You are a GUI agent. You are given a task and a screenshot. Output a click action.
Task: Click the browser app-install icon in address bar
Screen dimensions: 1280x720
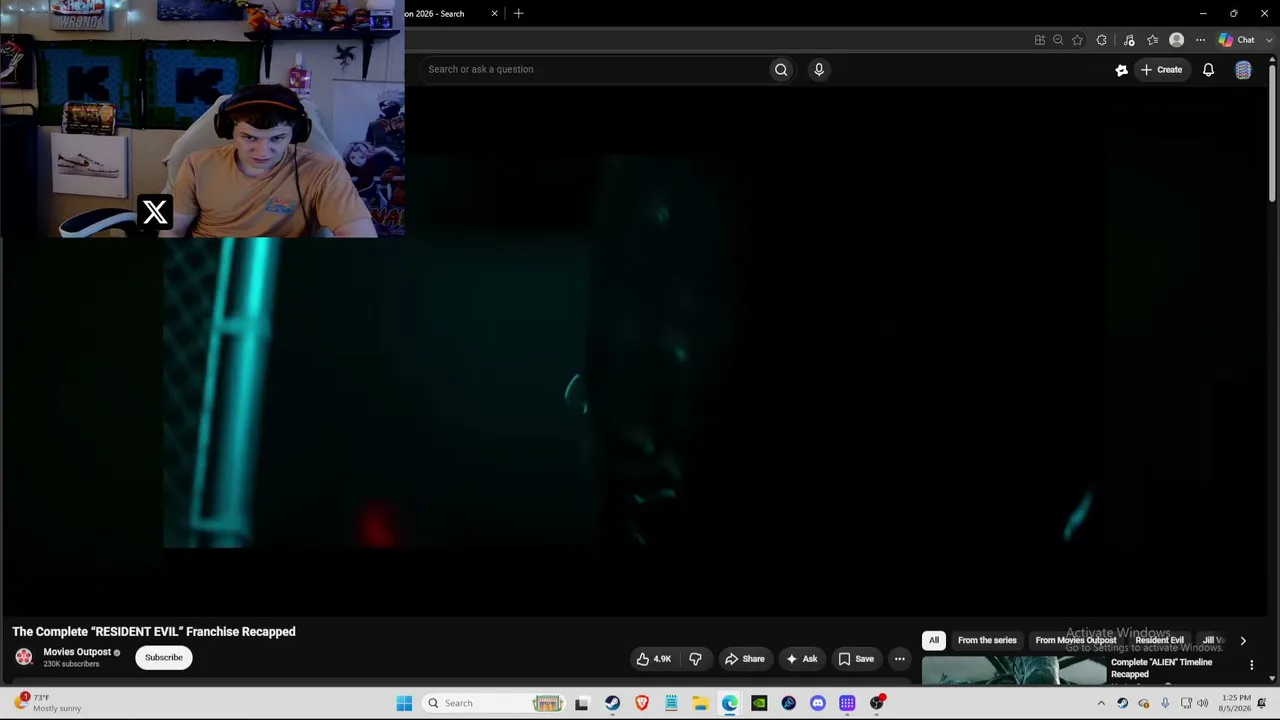pos(1040,40)
